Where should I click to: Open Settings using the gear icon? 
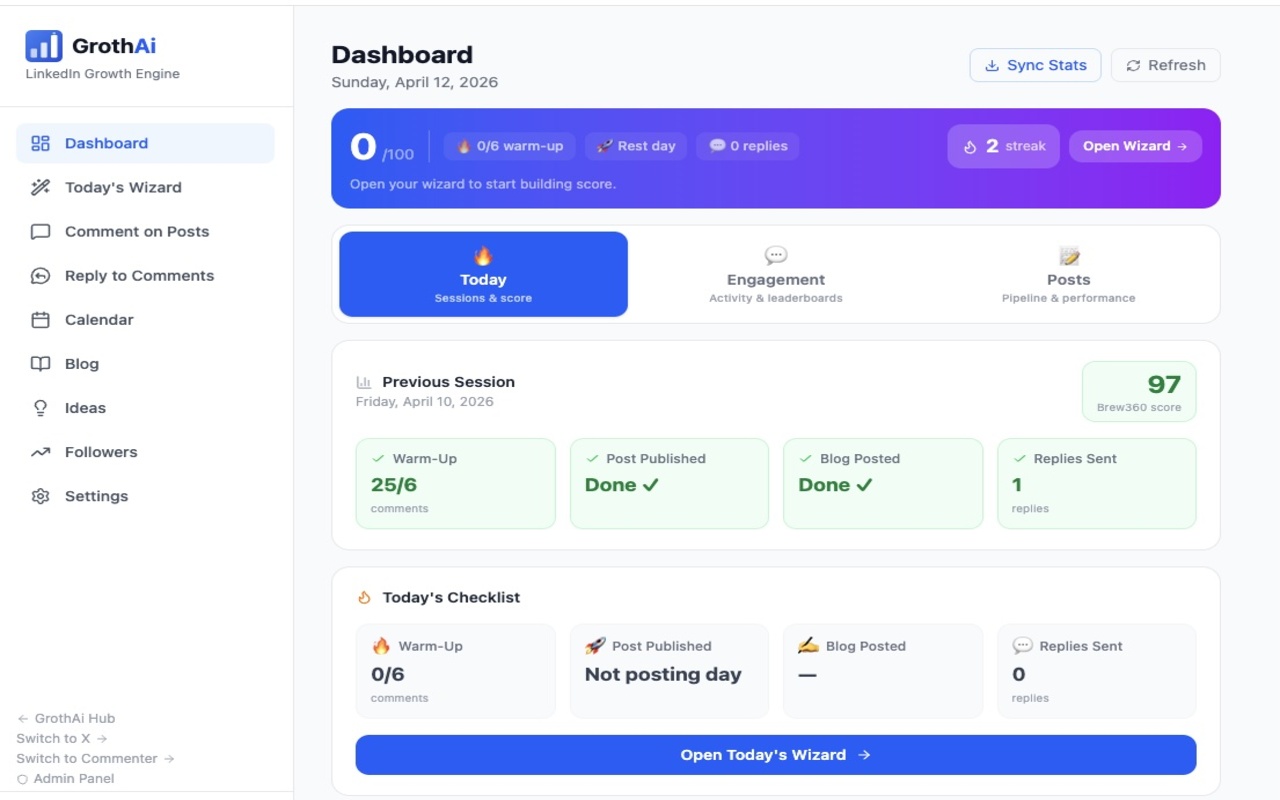pos(39,495)
